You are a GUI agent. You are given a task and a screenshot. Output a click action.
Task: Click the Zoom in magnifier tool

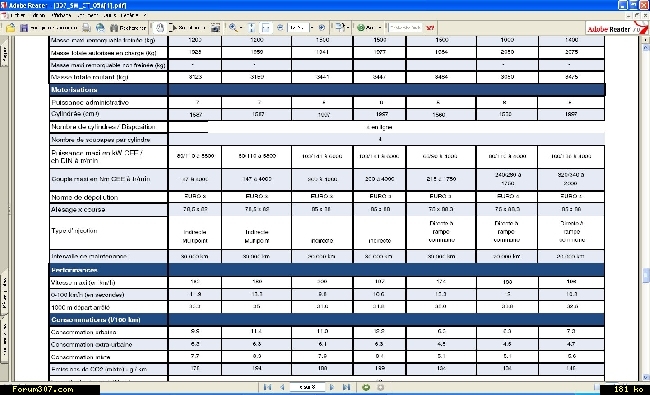(233, 28)
